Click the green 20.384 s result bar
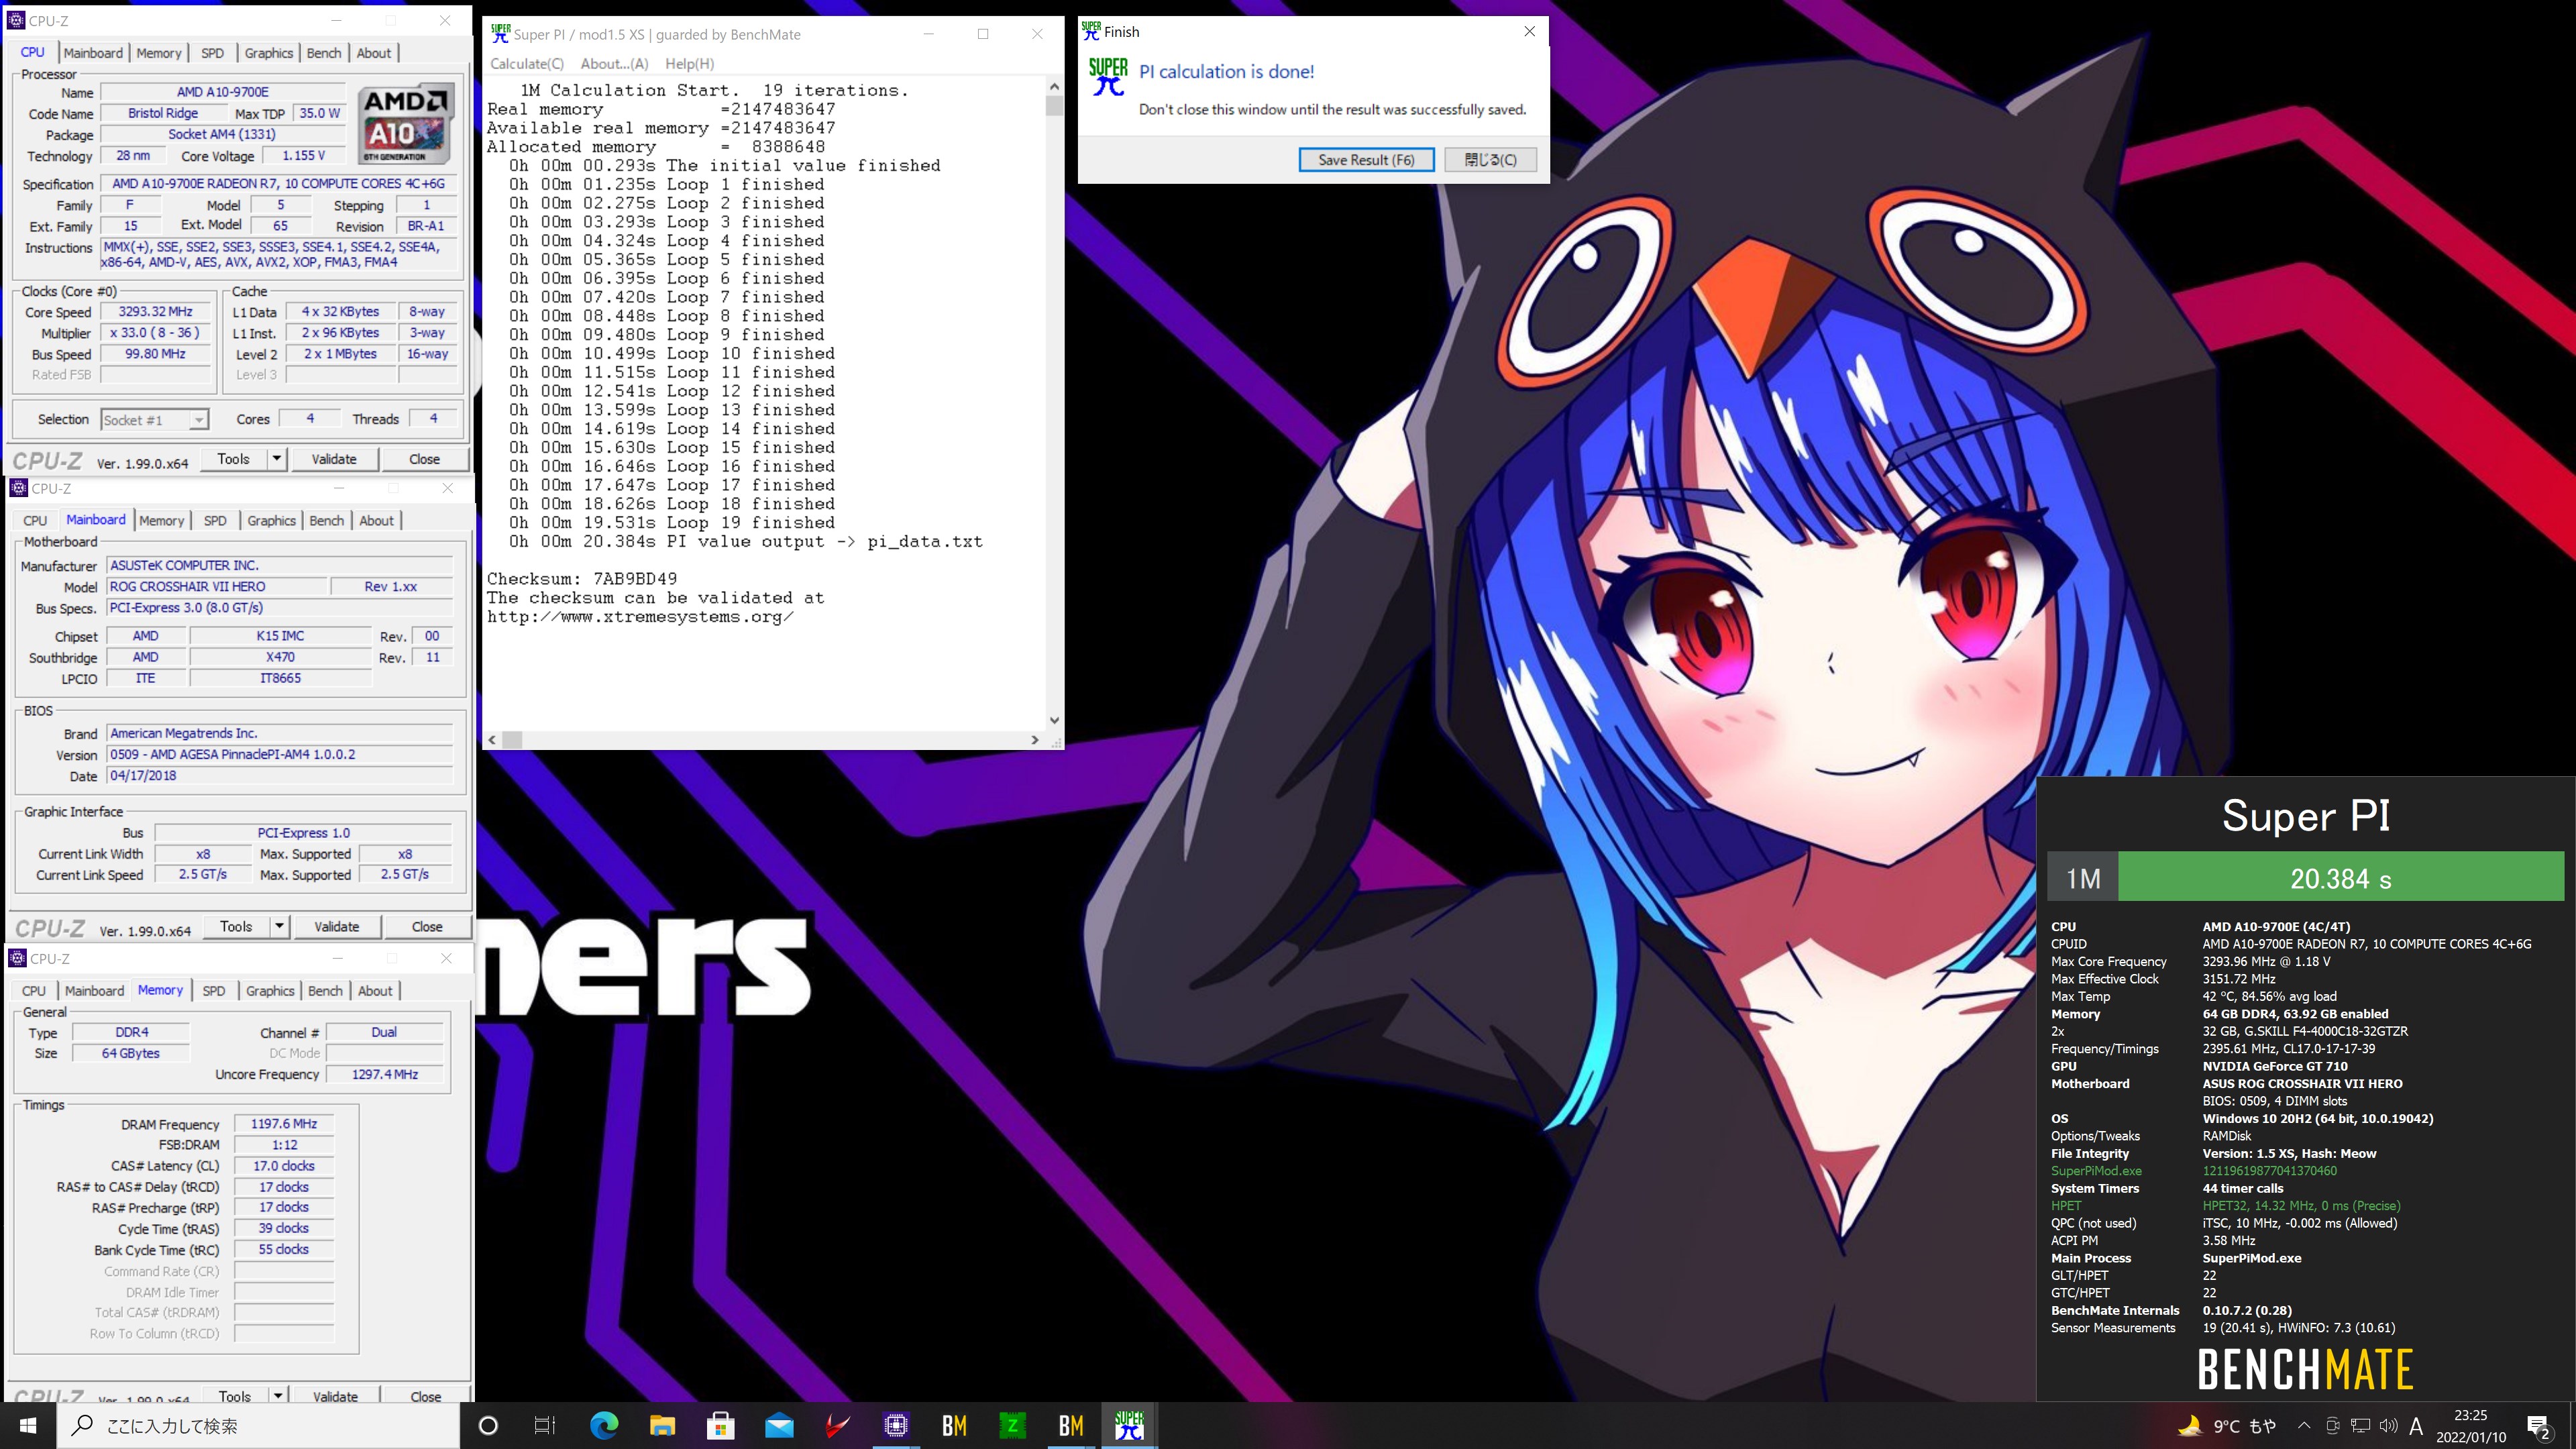This screenshot has height=1449, width=2576. click(2340, 878)
